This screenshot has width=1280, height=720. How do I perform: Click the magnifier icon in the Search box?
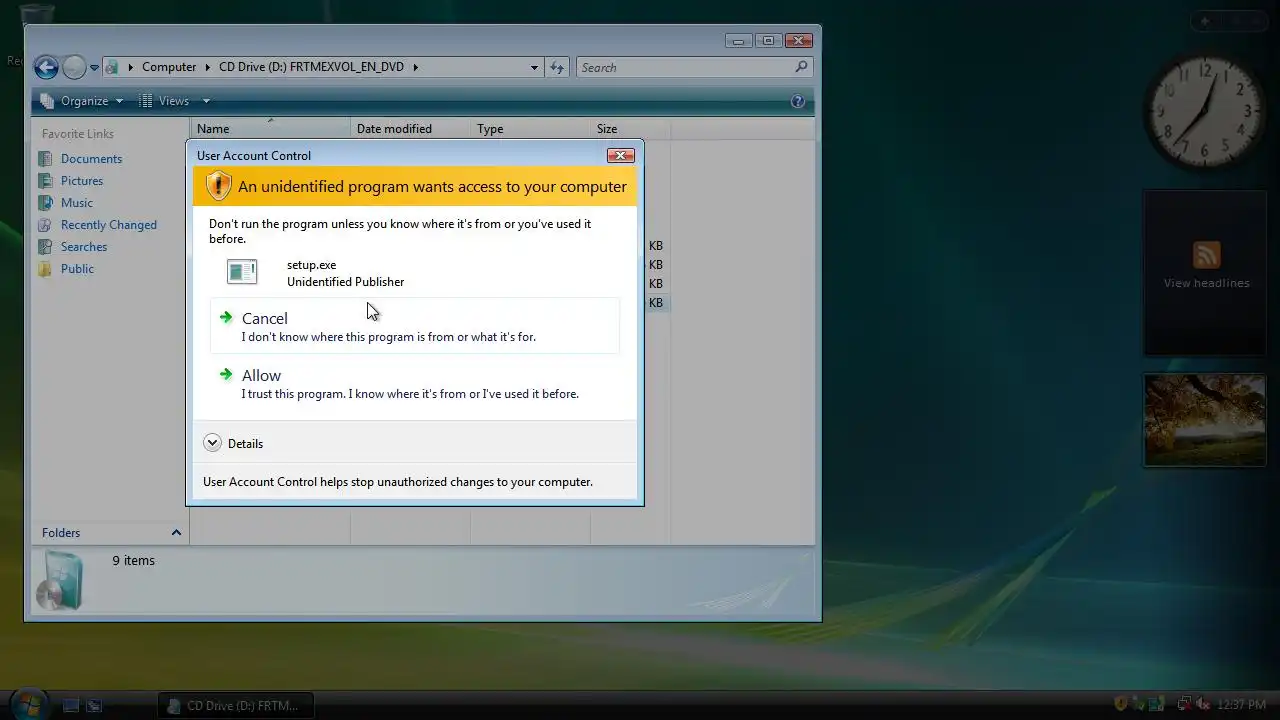(801, 67)
